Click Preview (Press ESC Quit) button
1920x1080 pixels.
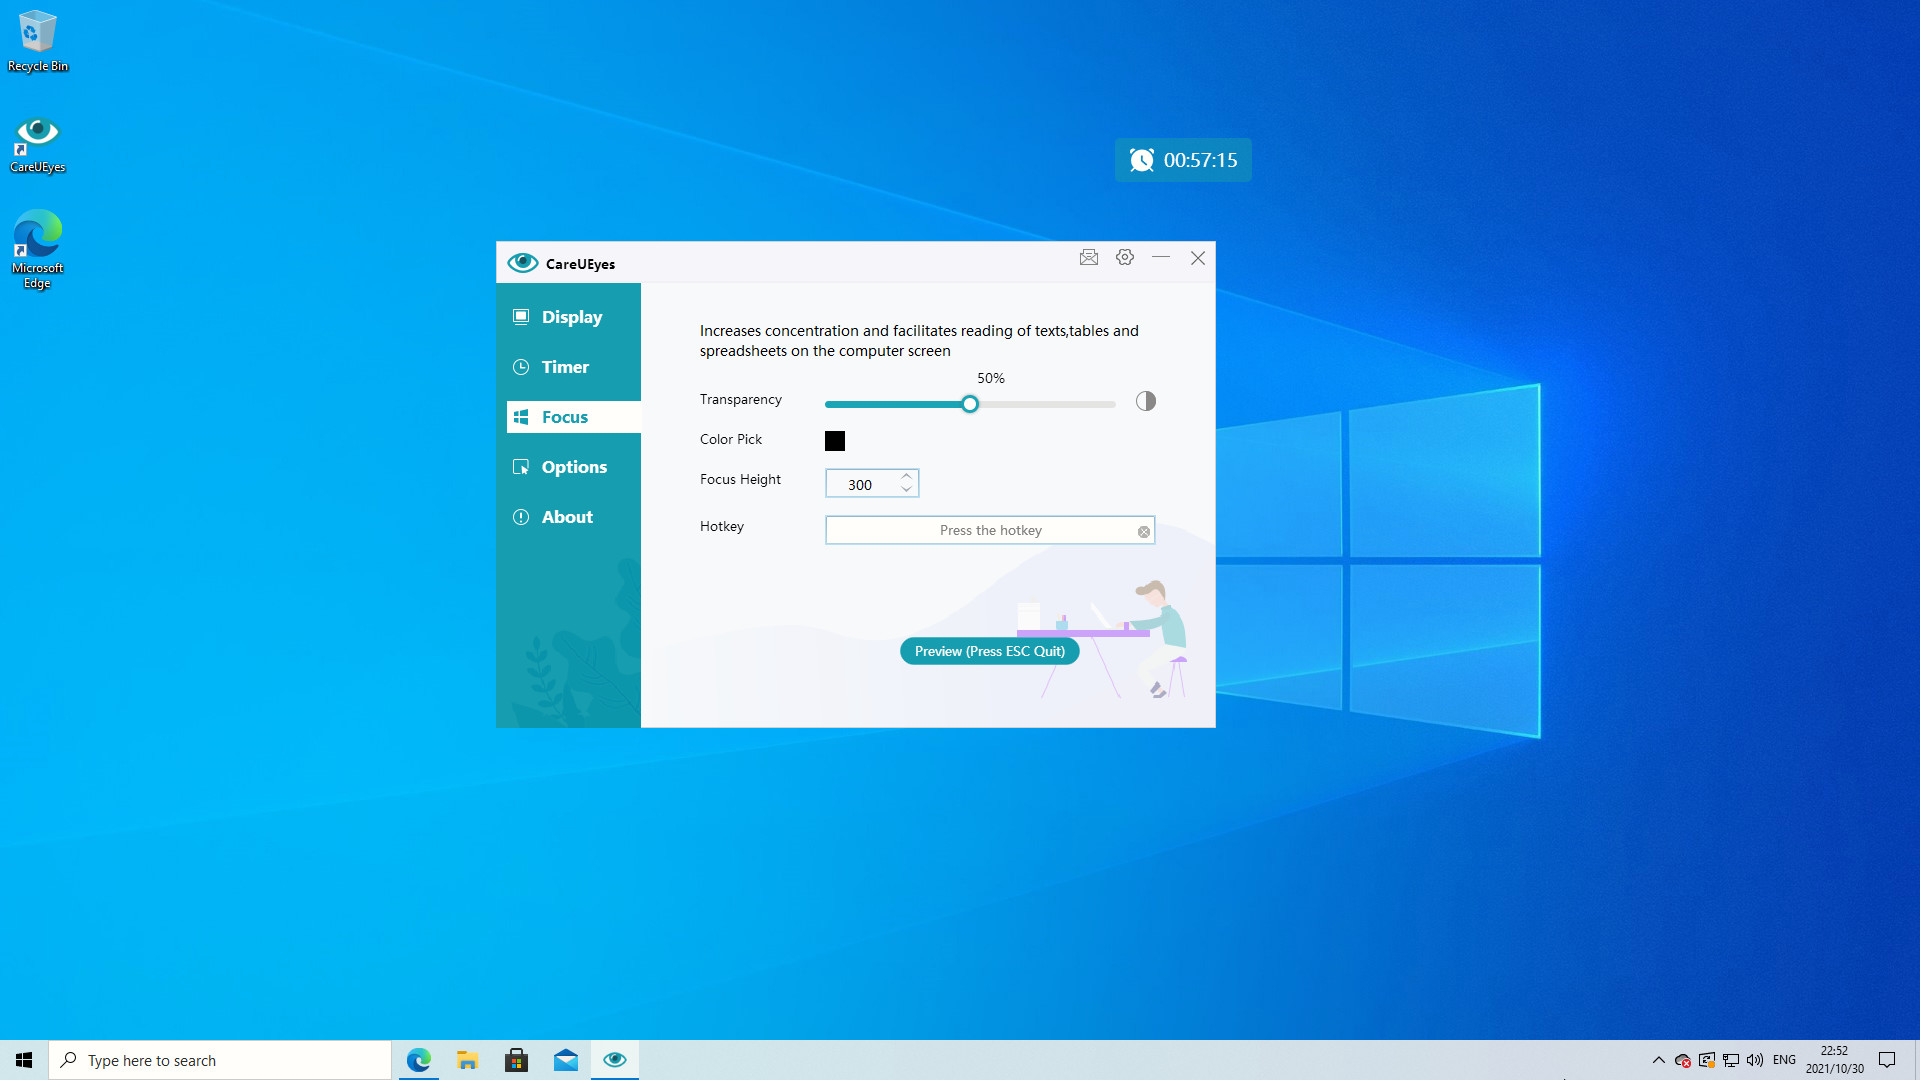click(x=988, y=651)
